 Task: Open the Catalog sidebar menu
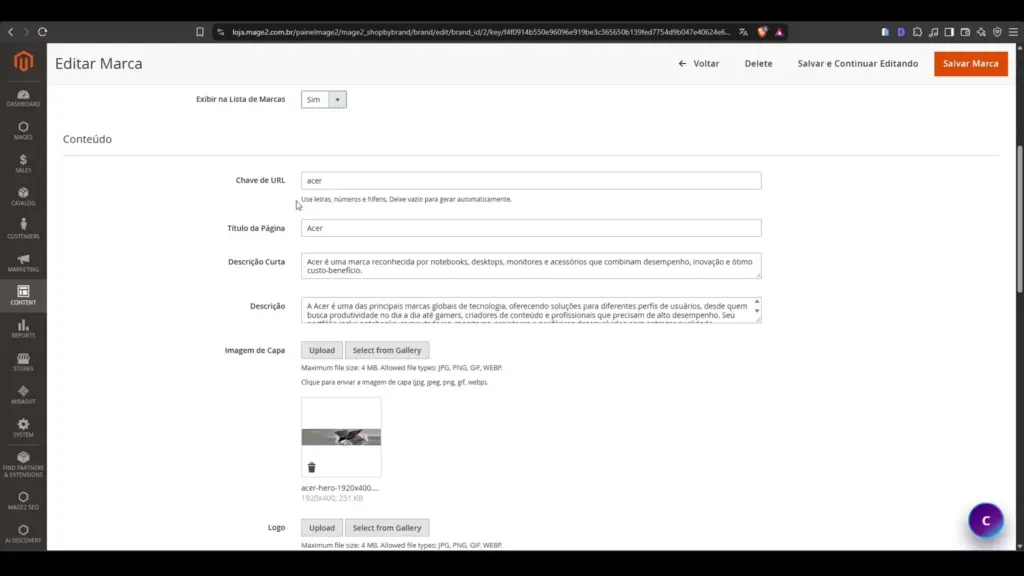click(x=24, y=197)
